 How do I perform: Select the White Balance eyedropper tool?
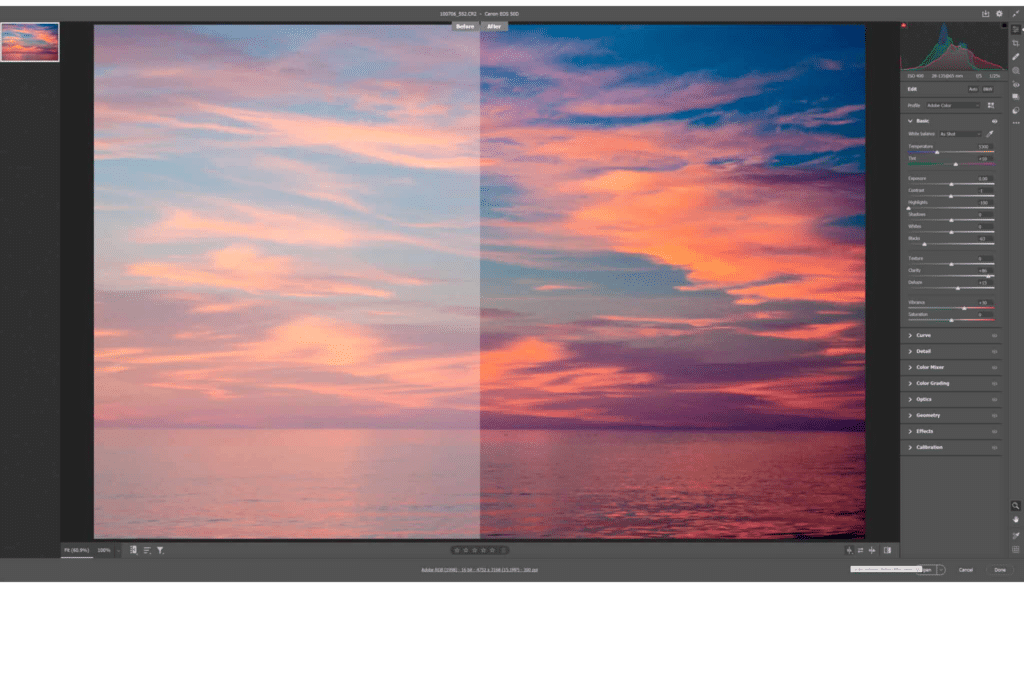tap(988, 132)
